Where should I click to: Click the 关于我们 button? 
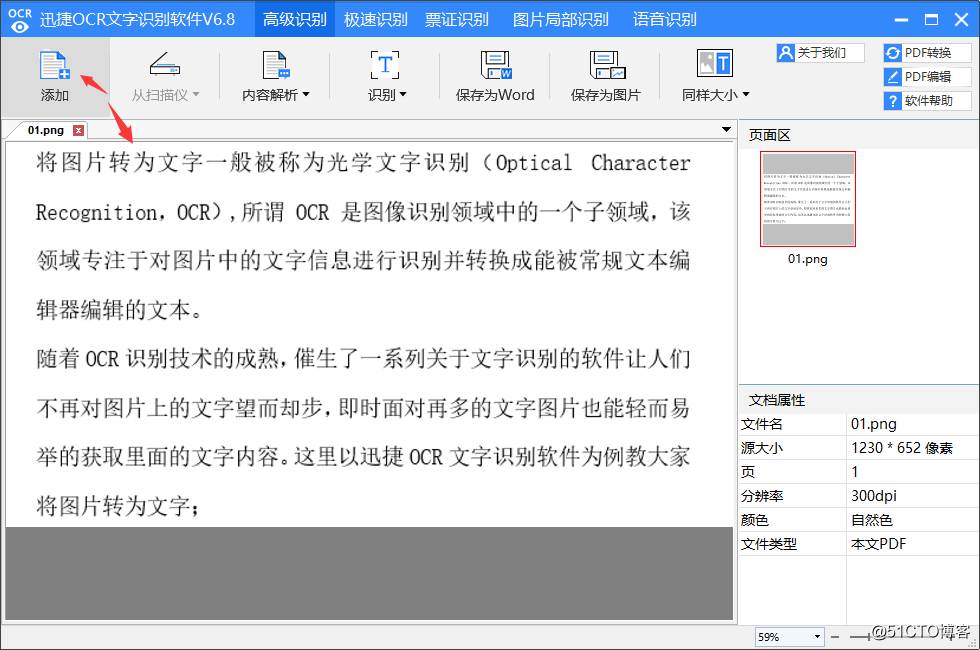pos(821,52)
